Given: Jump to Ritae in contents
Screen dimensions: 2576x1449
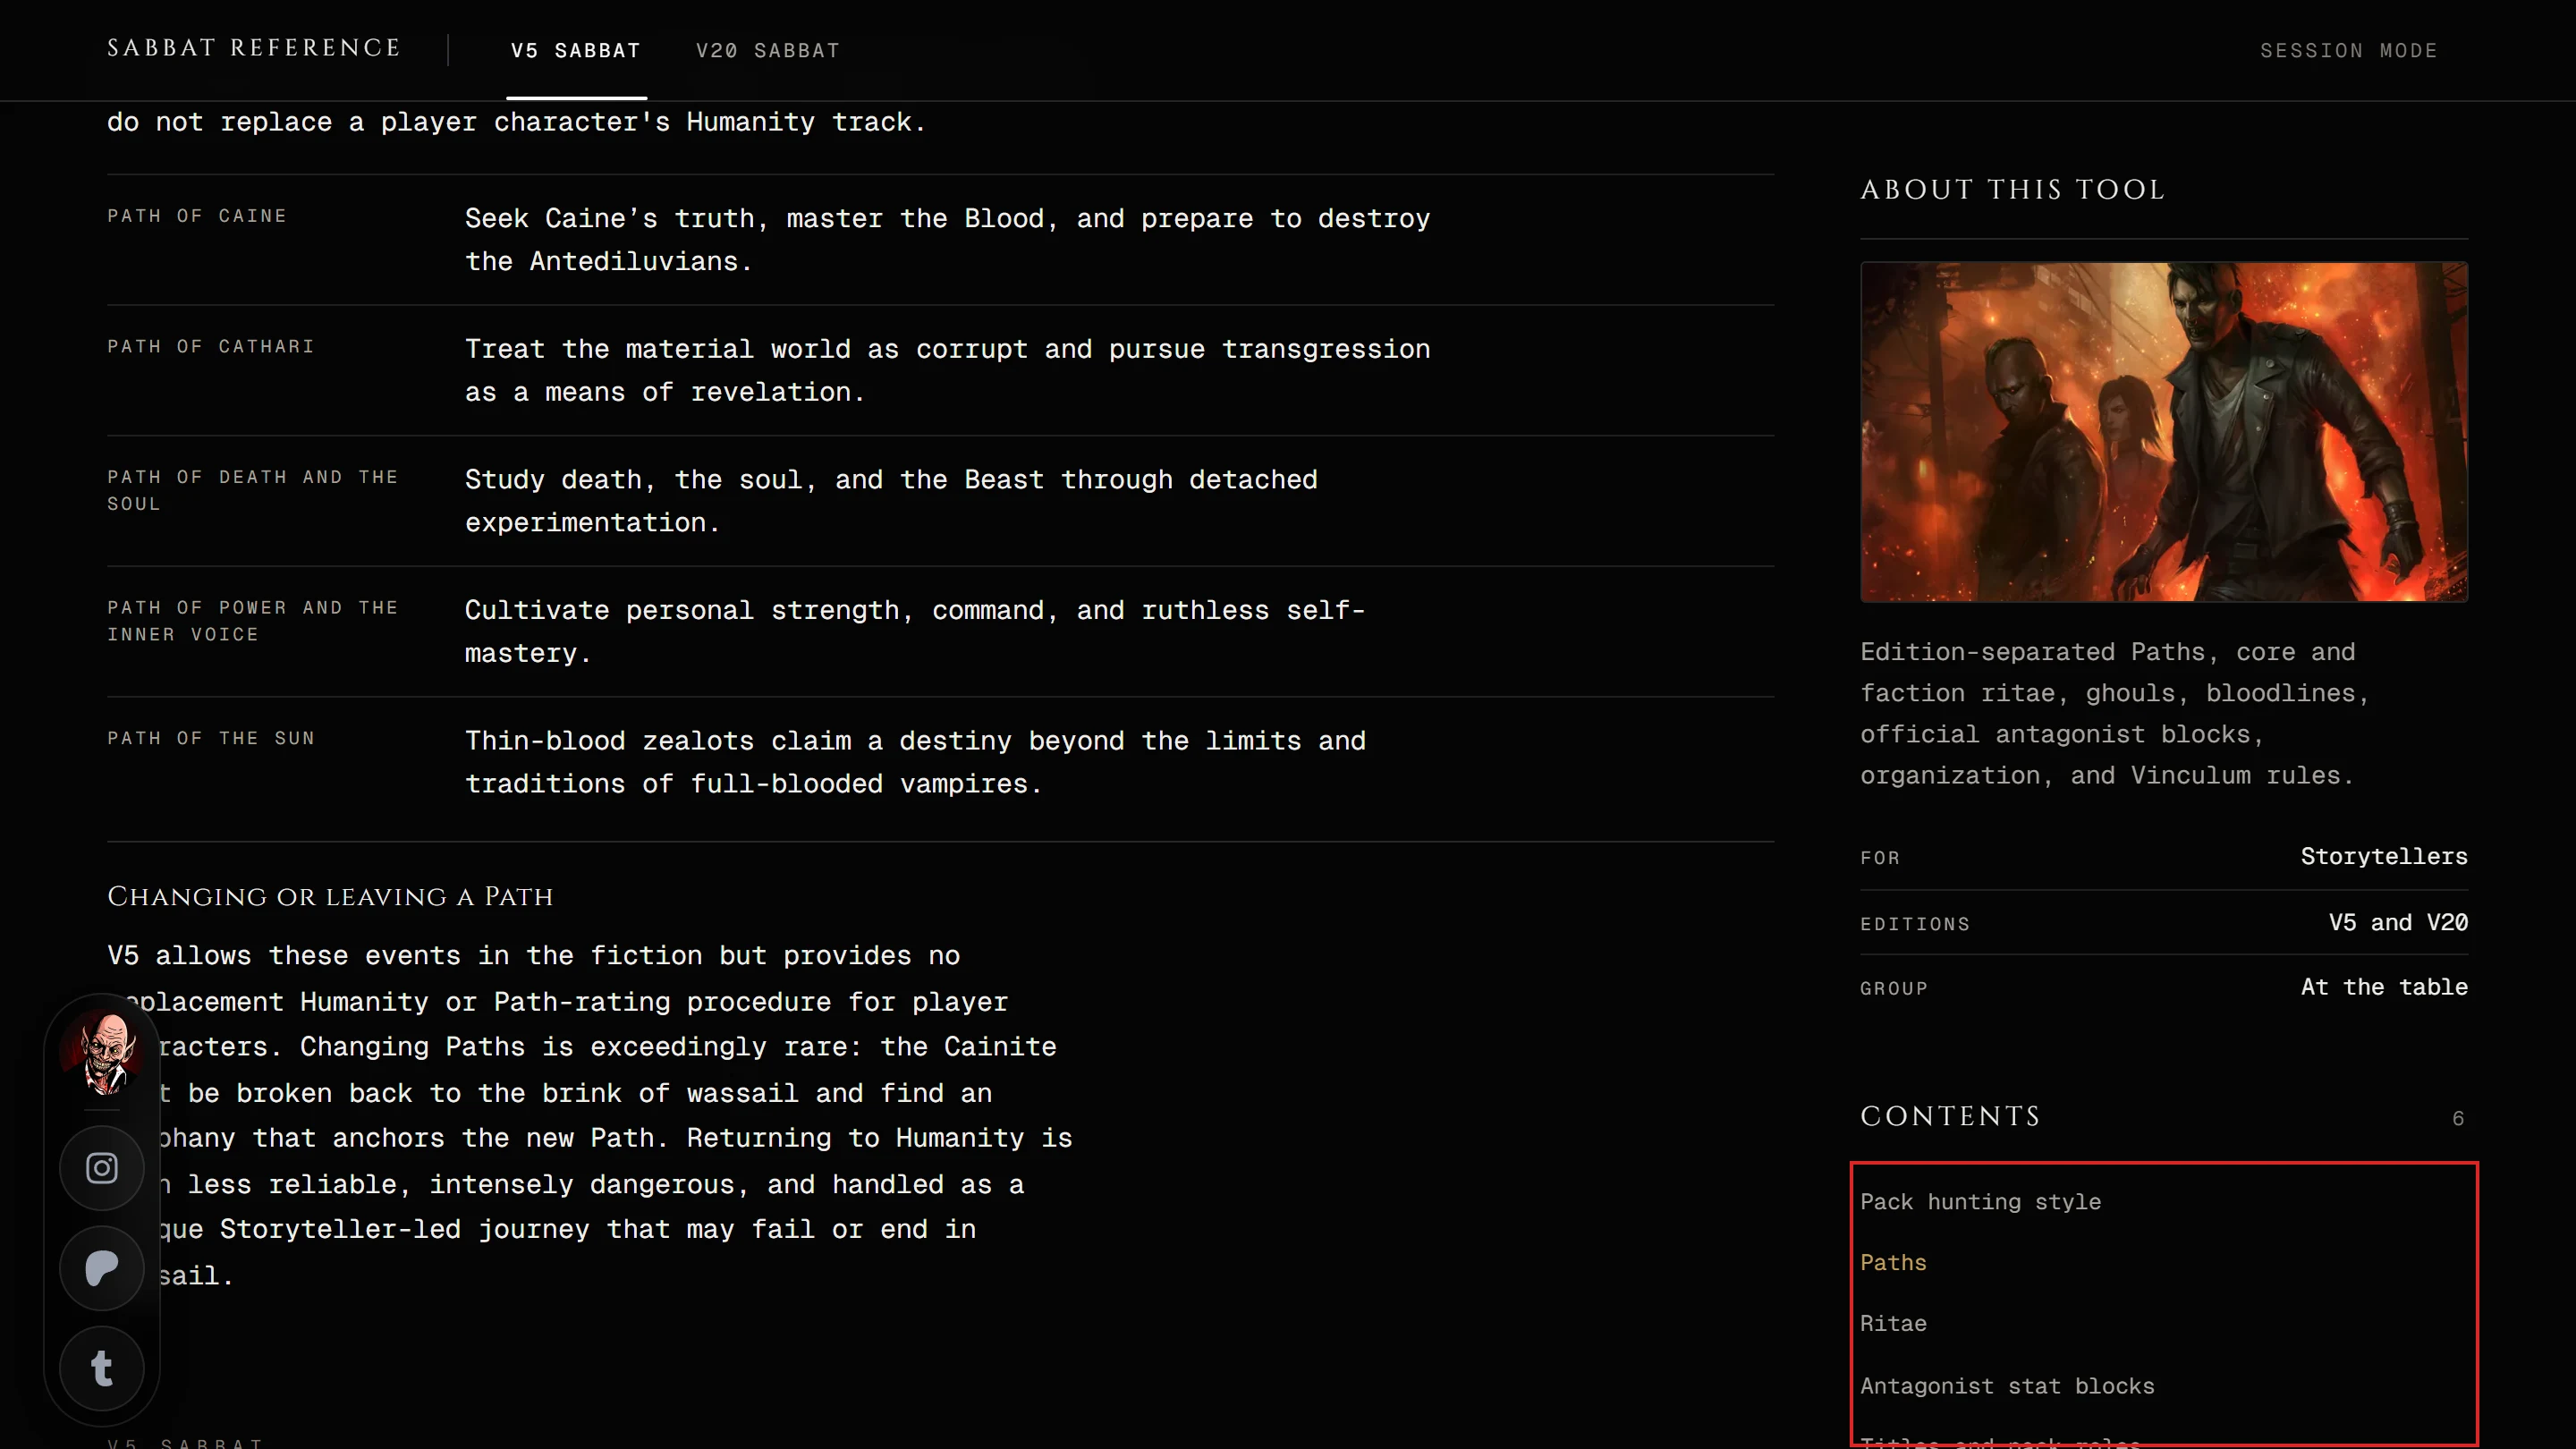Looking at the screenshot, I should pos(1893,1324).
